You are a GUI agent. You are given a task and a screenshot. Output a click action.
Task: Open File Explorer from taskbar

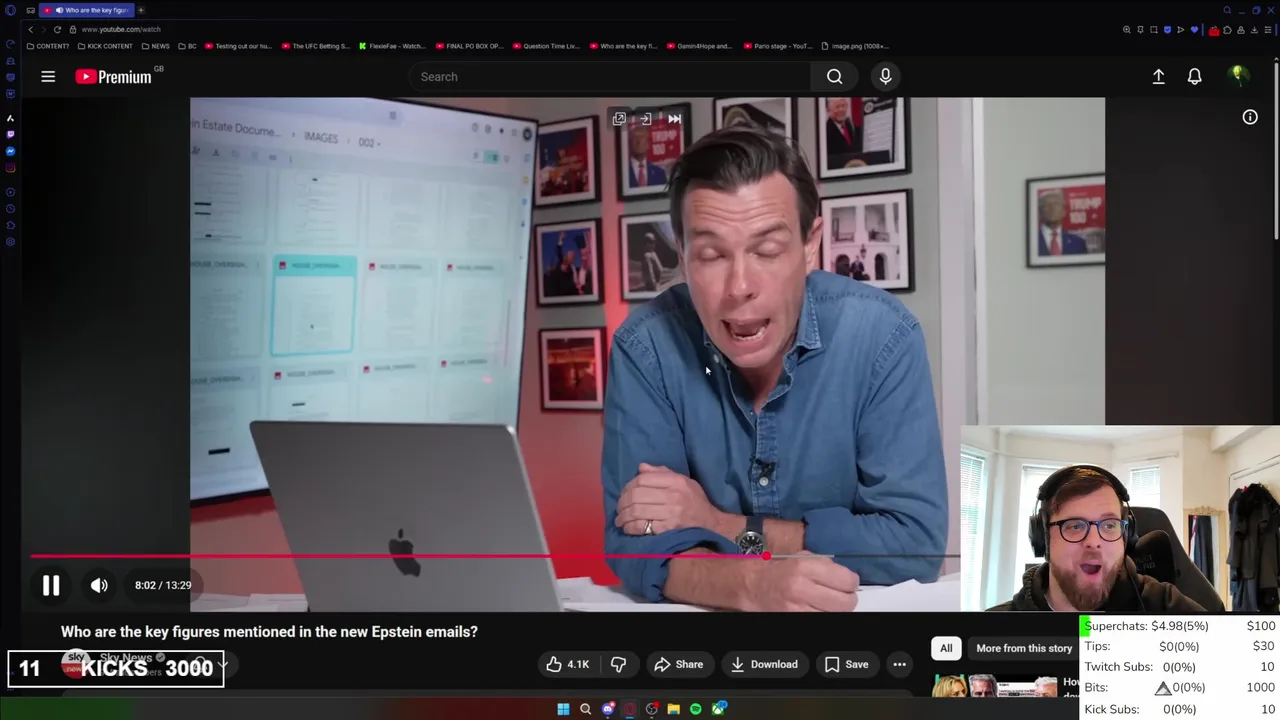pos(674,709)
